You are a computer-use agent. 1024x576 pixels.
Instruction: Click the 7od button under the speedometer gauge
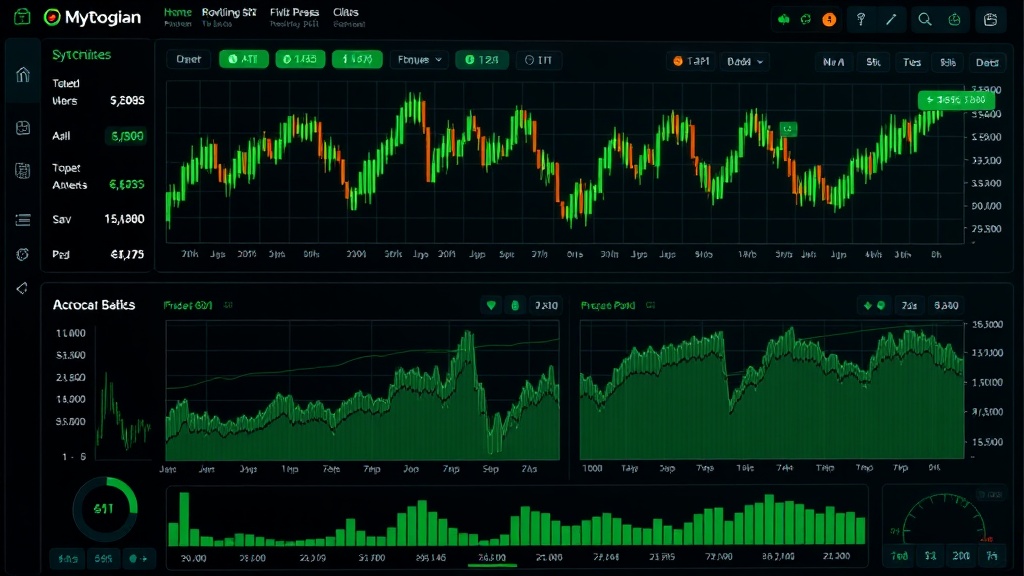point(900,556)
